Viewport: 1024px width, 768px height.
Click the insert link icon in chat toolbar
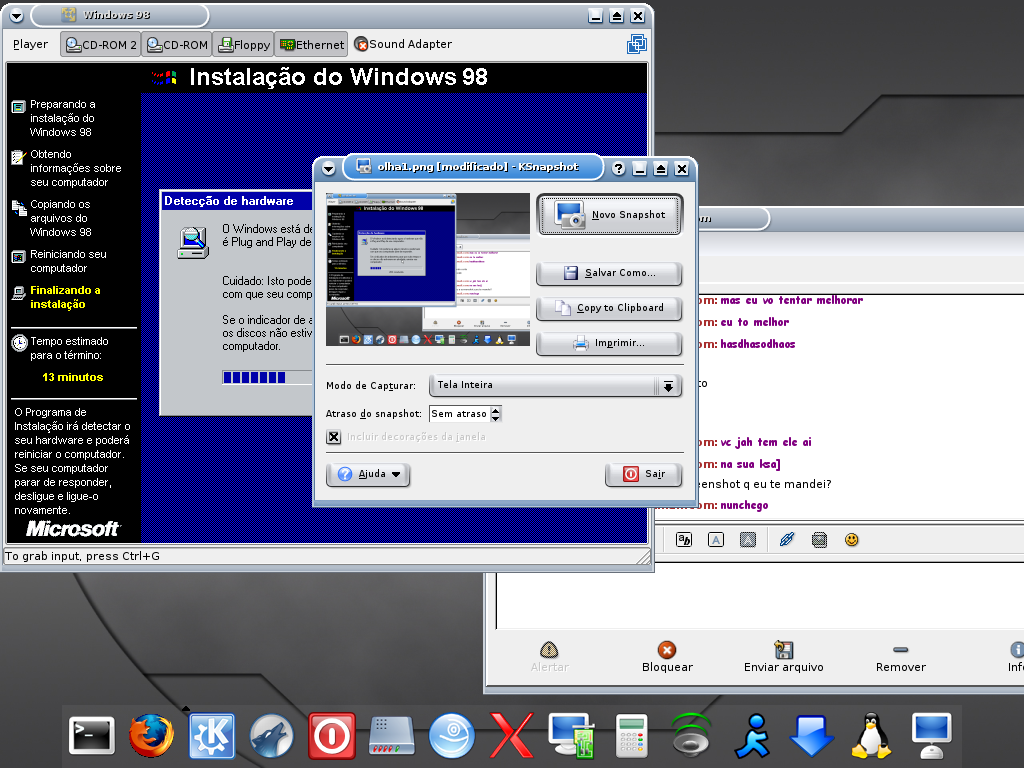787,539
